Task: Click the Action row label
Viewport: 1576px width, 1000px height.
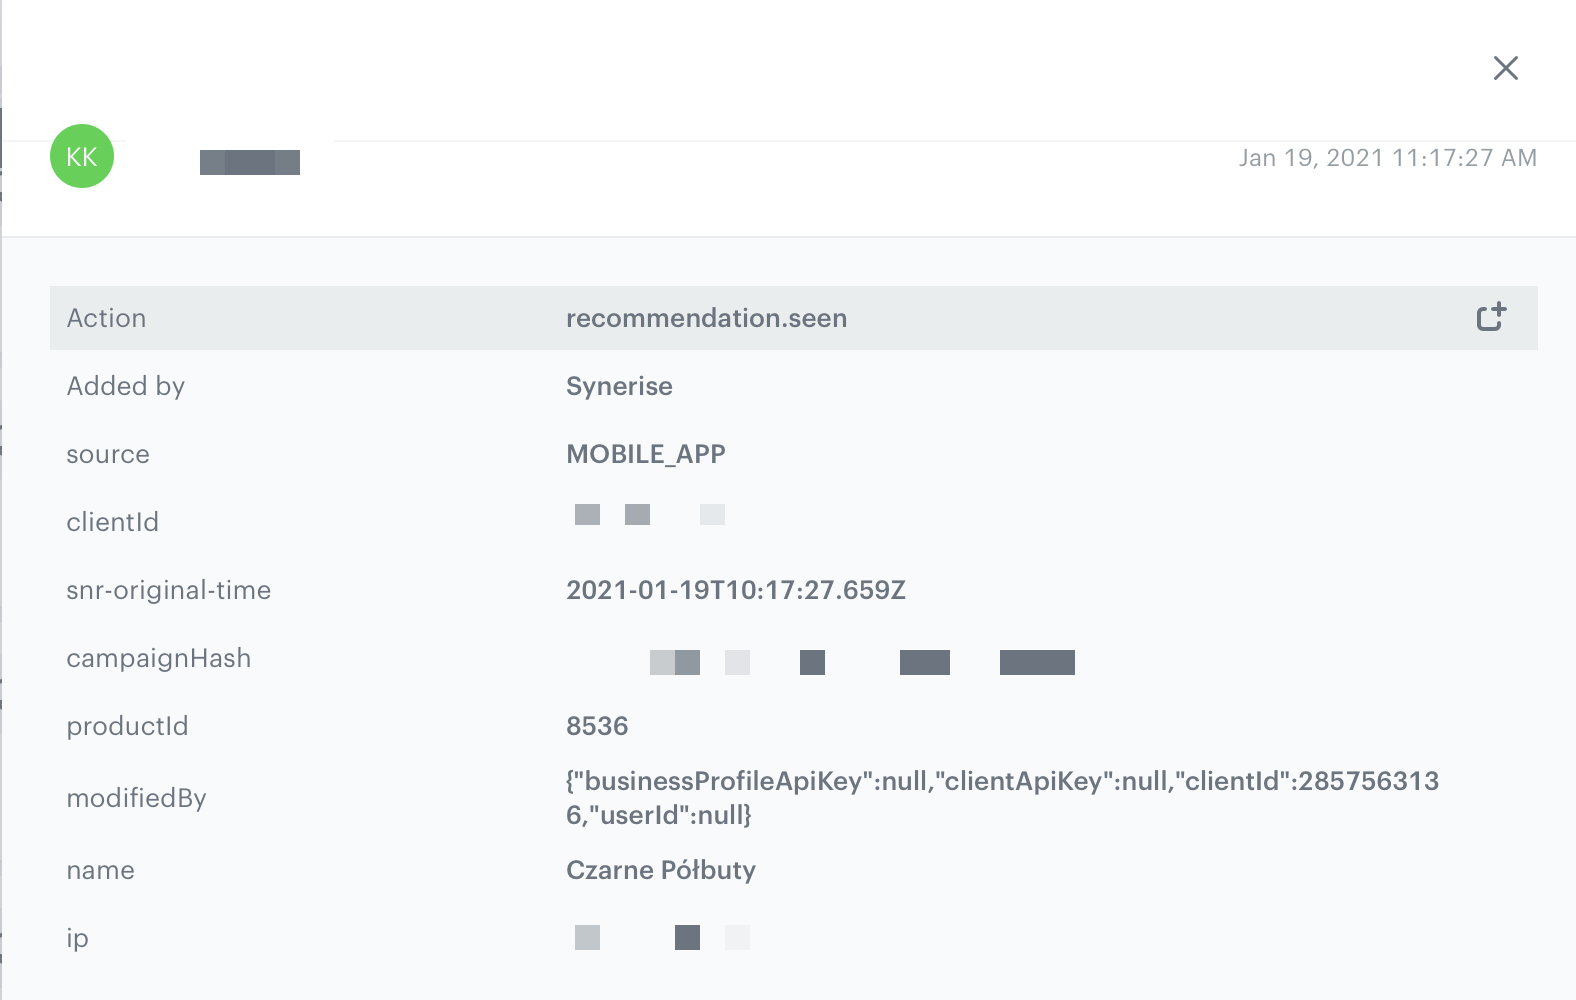Action: pos(106,318)
